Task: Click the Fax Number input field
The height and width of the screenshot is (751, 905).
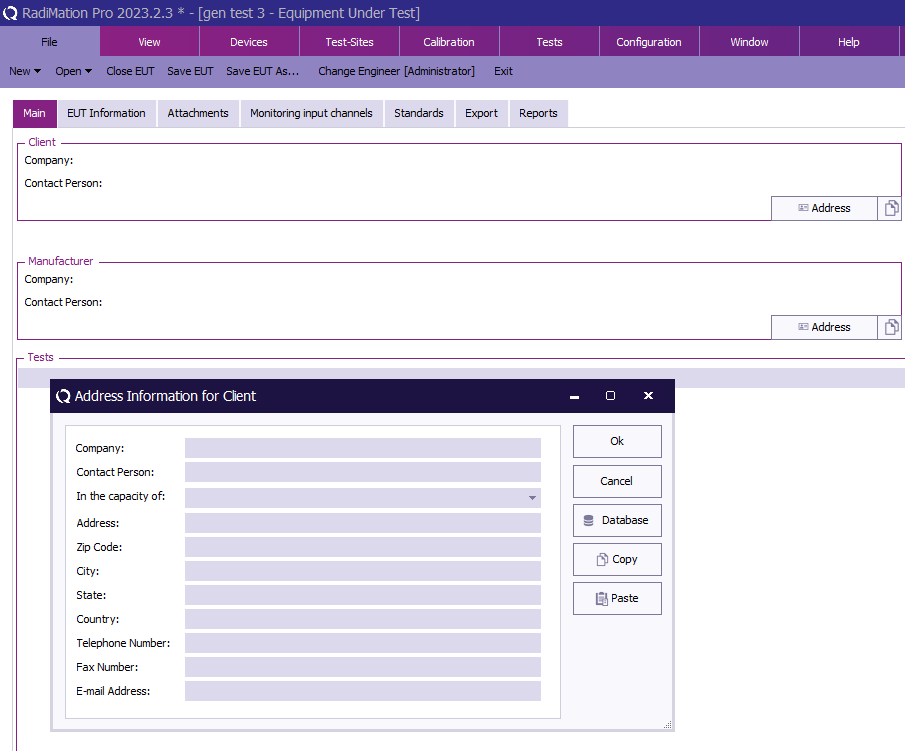Action: 362,667
